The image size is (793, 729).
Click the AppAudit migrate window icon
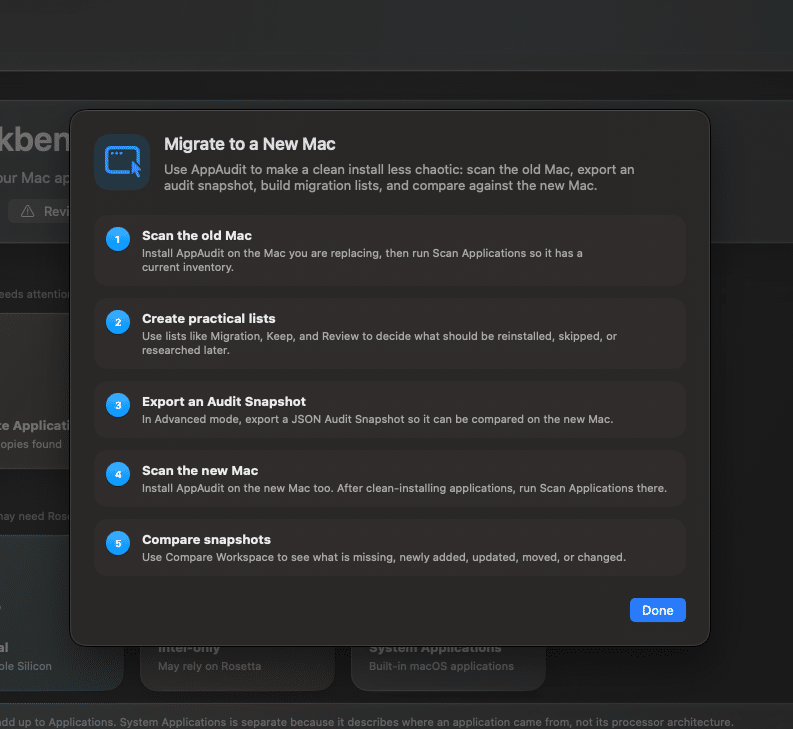pos(122,162)
